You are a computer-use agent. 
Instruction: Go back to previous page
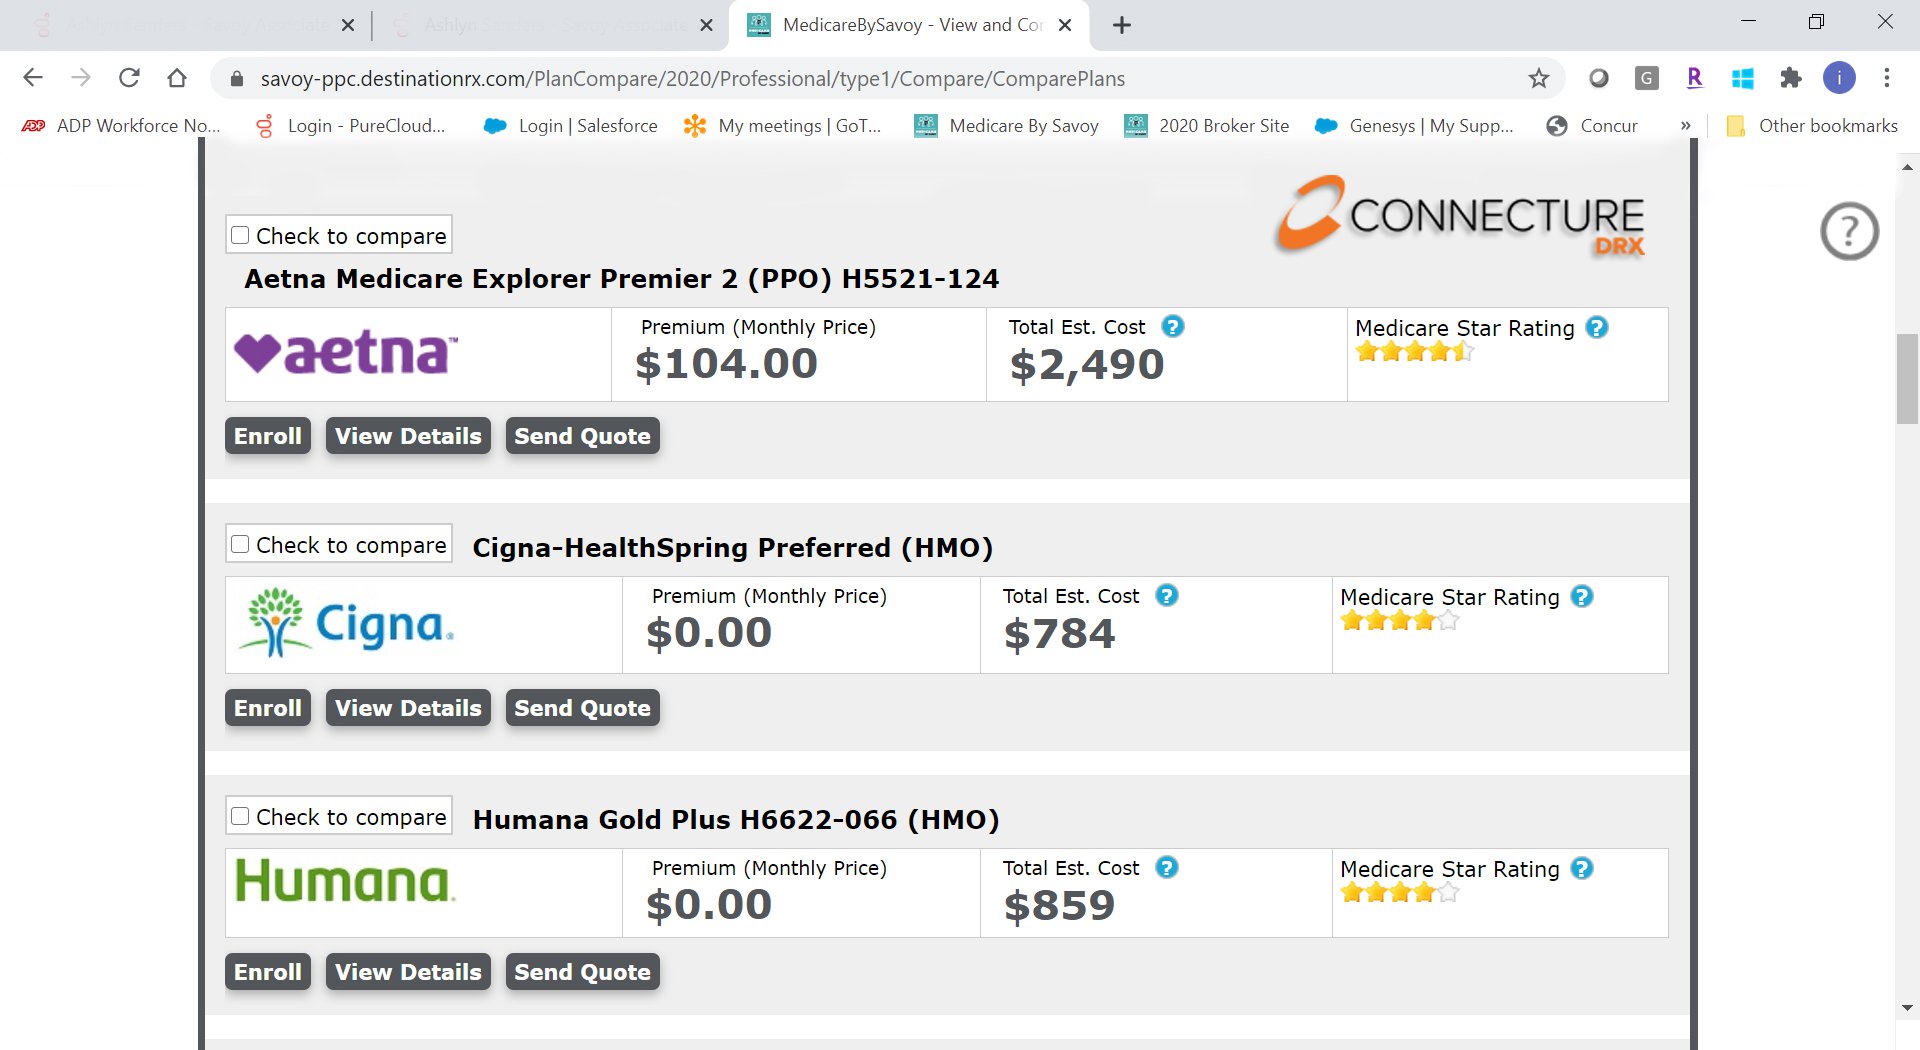click(33, 78)
